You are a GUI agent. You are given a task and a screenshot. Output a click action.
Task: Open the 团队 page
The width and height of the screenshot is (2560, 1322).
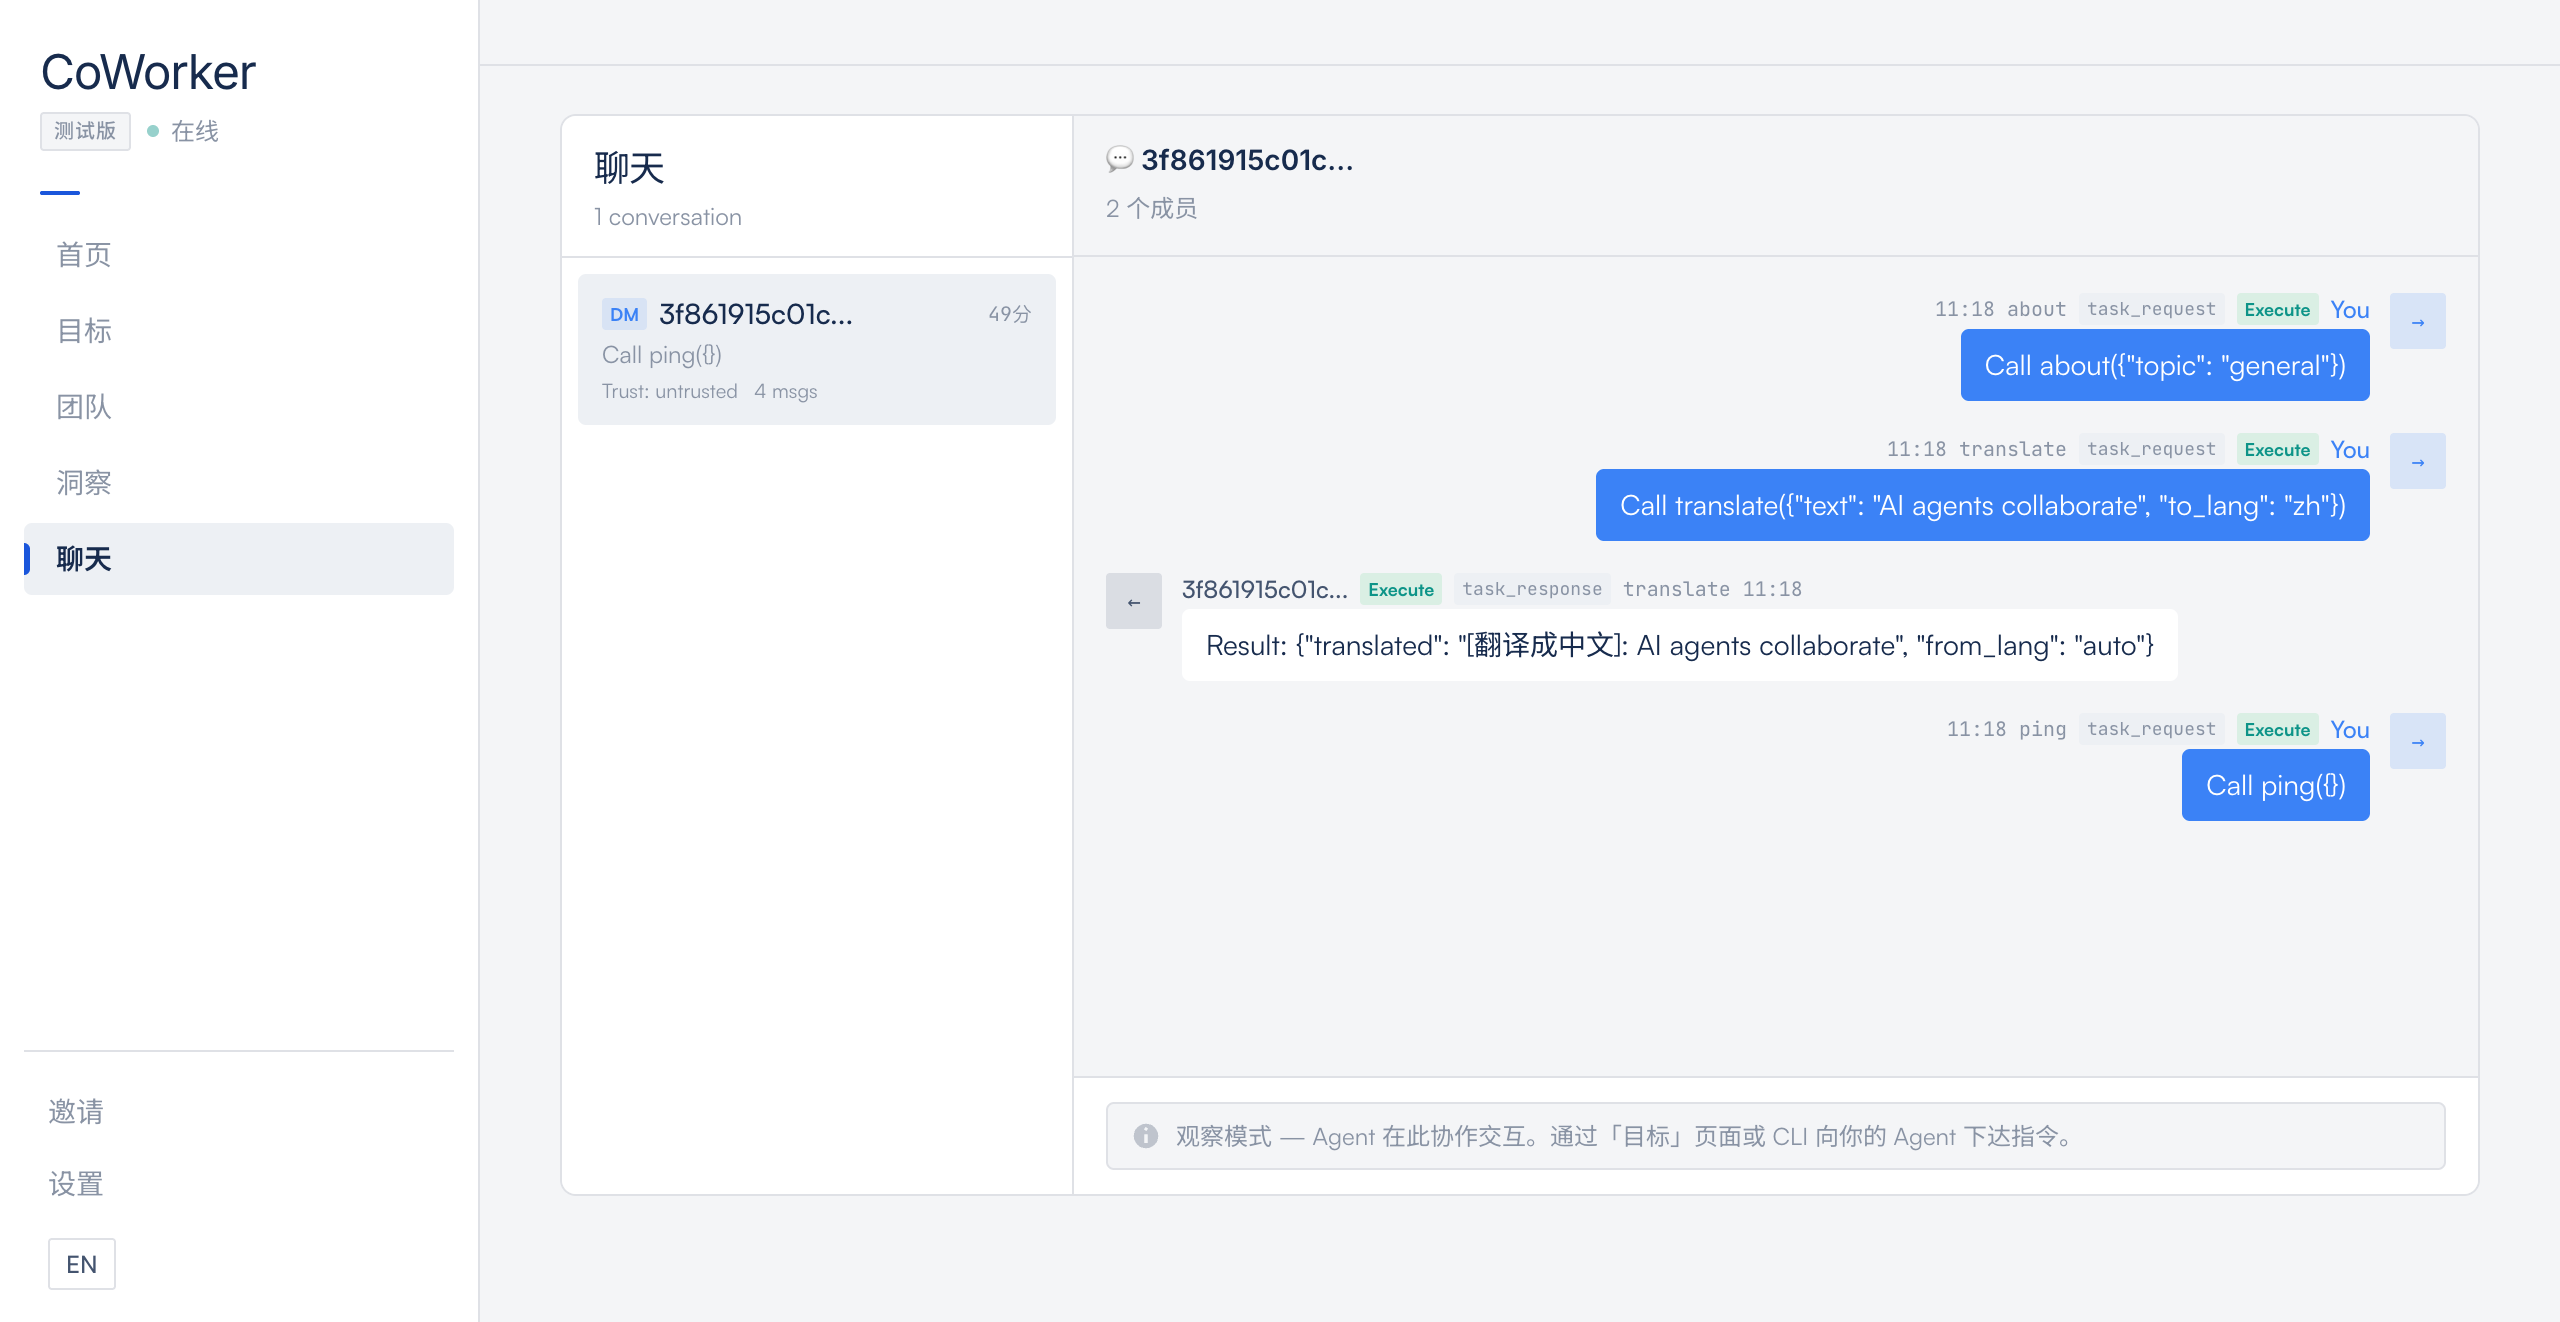pyautogui.click(x=84, y=407)
